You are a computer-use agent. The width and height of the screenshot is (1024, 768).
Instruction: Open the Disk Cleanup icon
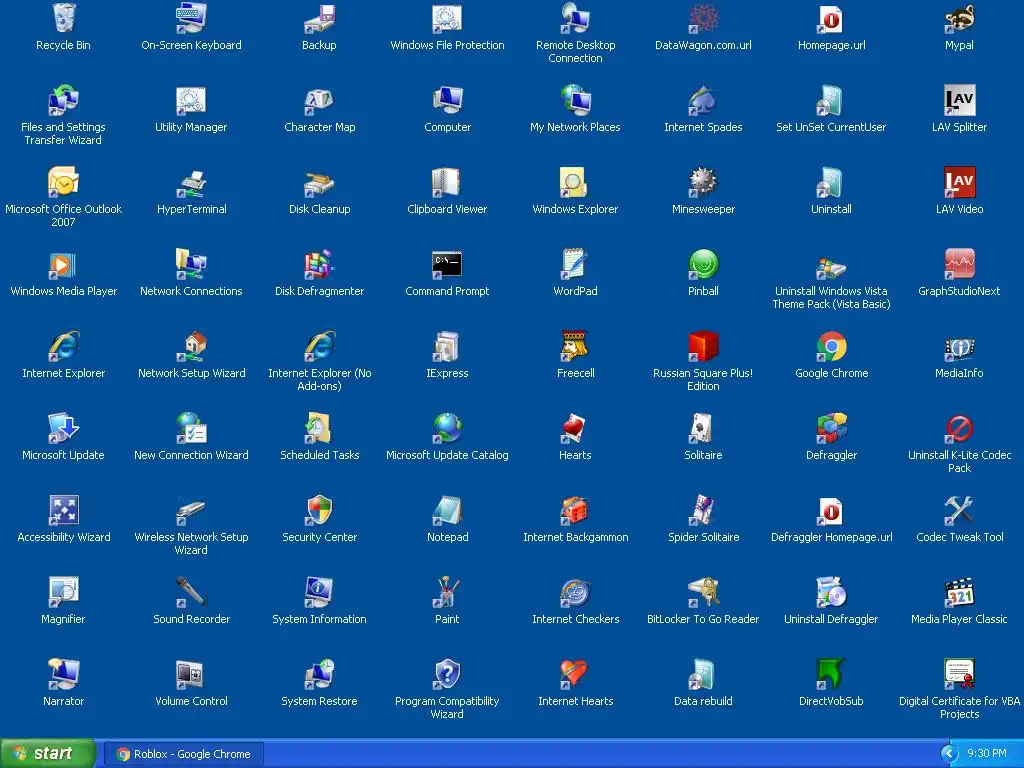point(319,182)
